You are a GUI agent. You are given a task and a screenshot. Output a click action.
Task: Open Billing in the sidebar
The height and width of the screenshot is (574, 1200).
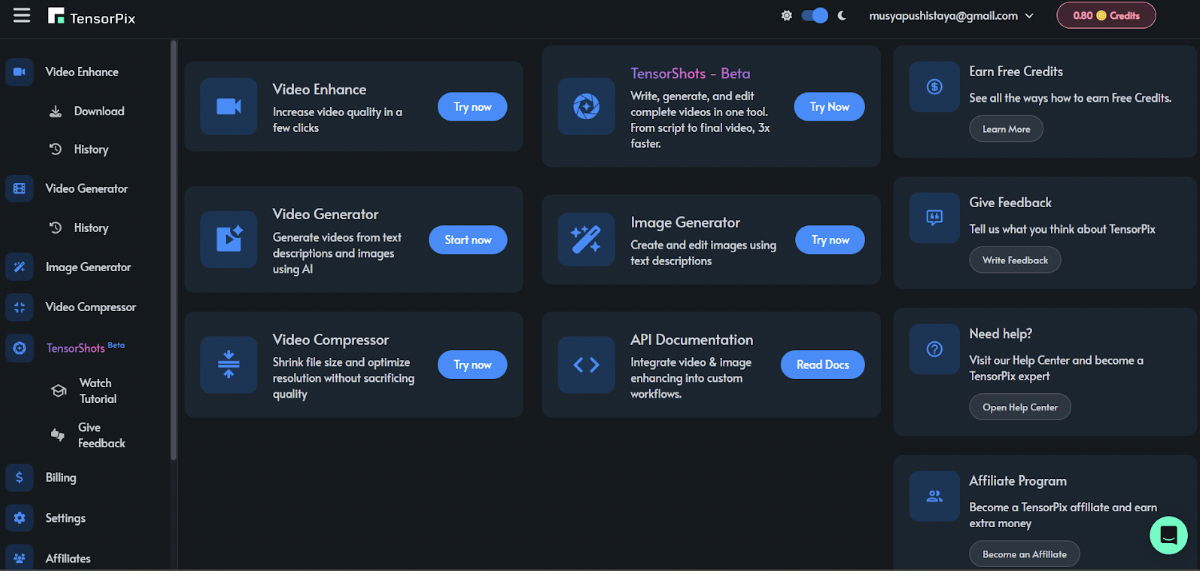[x=61, y=478]
